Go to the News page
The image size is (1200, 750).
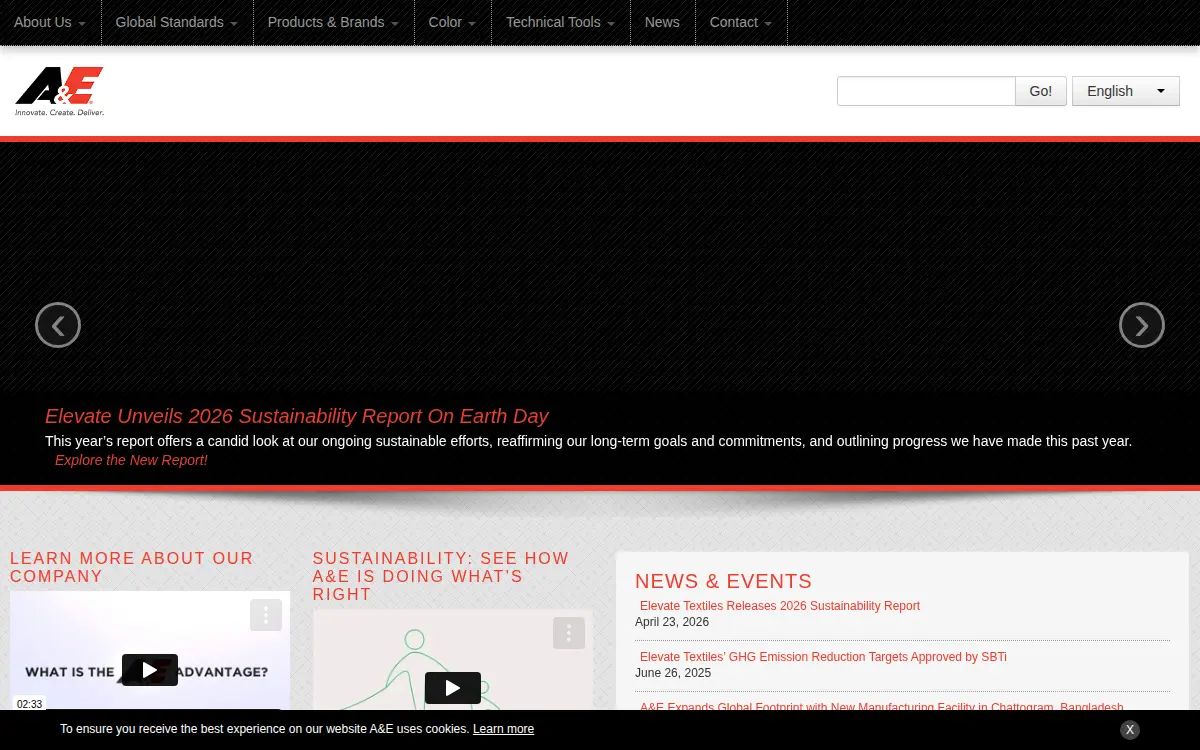(662, 22)
